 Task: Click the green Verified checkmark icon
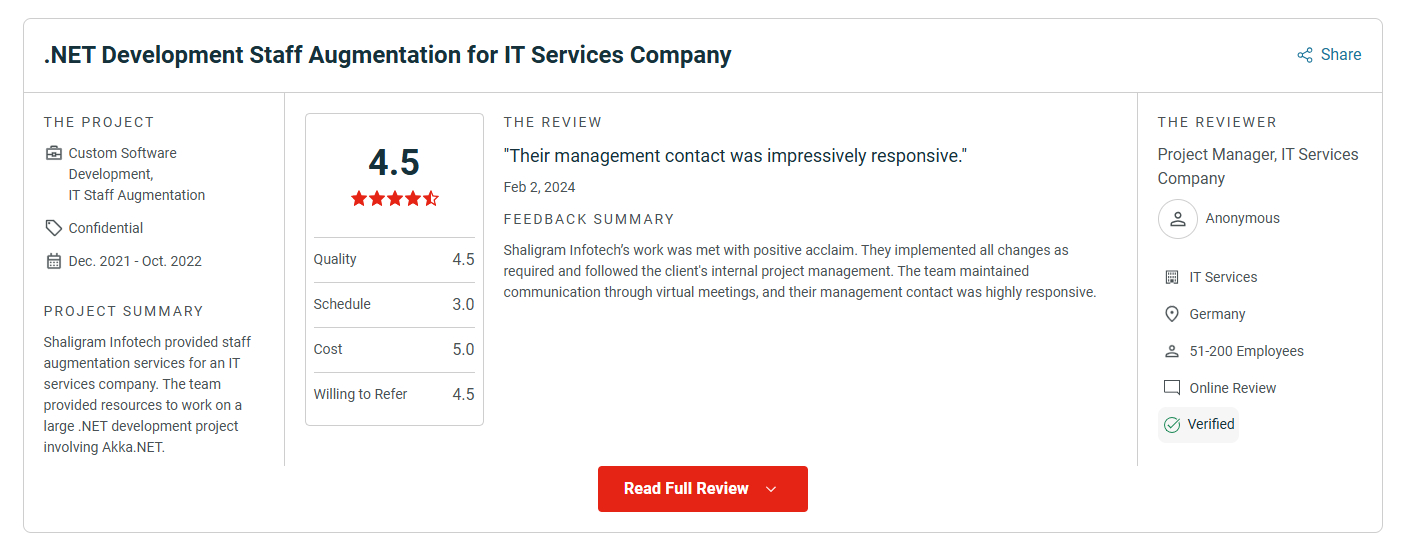click(x=1172, y=425)
